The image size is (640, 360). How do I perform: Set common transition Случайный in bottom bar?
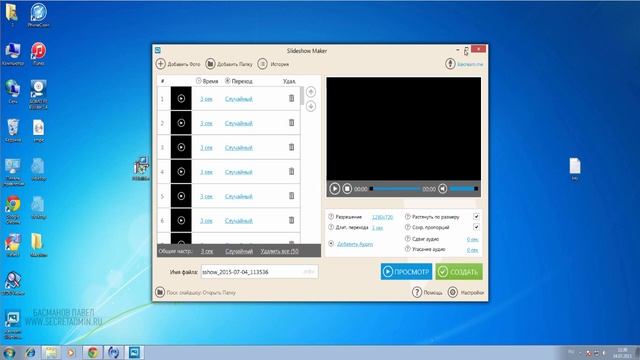pyautogui.click(x=239, y=251)
